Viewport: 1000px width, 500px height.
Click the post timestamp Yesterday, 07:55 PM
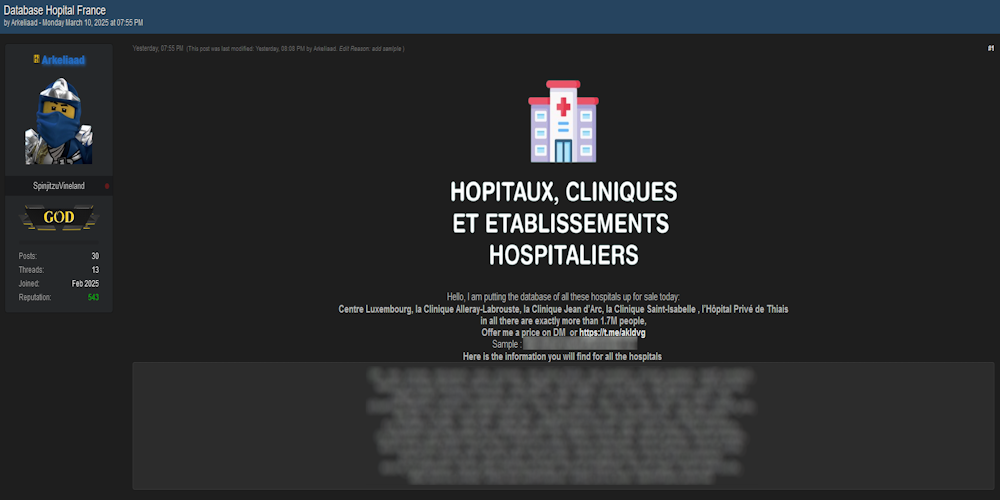[158, 48]
